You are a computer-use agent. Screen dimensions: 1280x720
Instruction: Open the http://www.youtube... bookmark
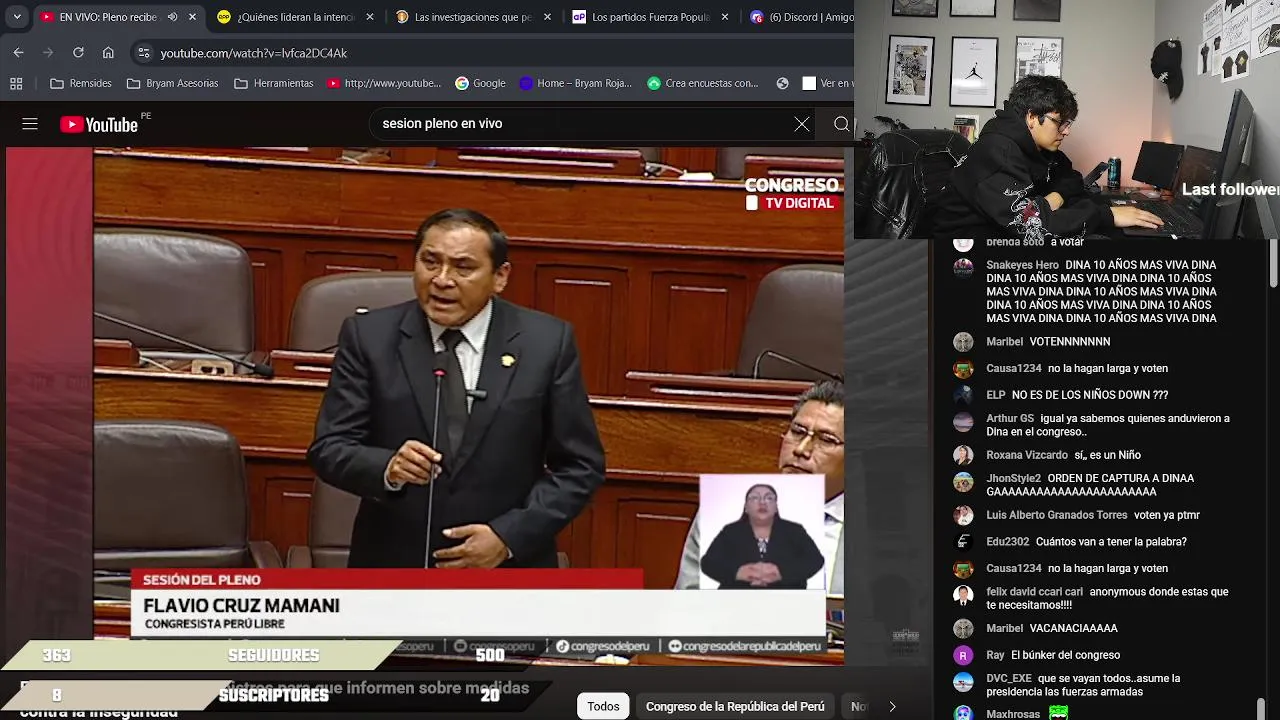pyautogui.click(x=384, y=83)
